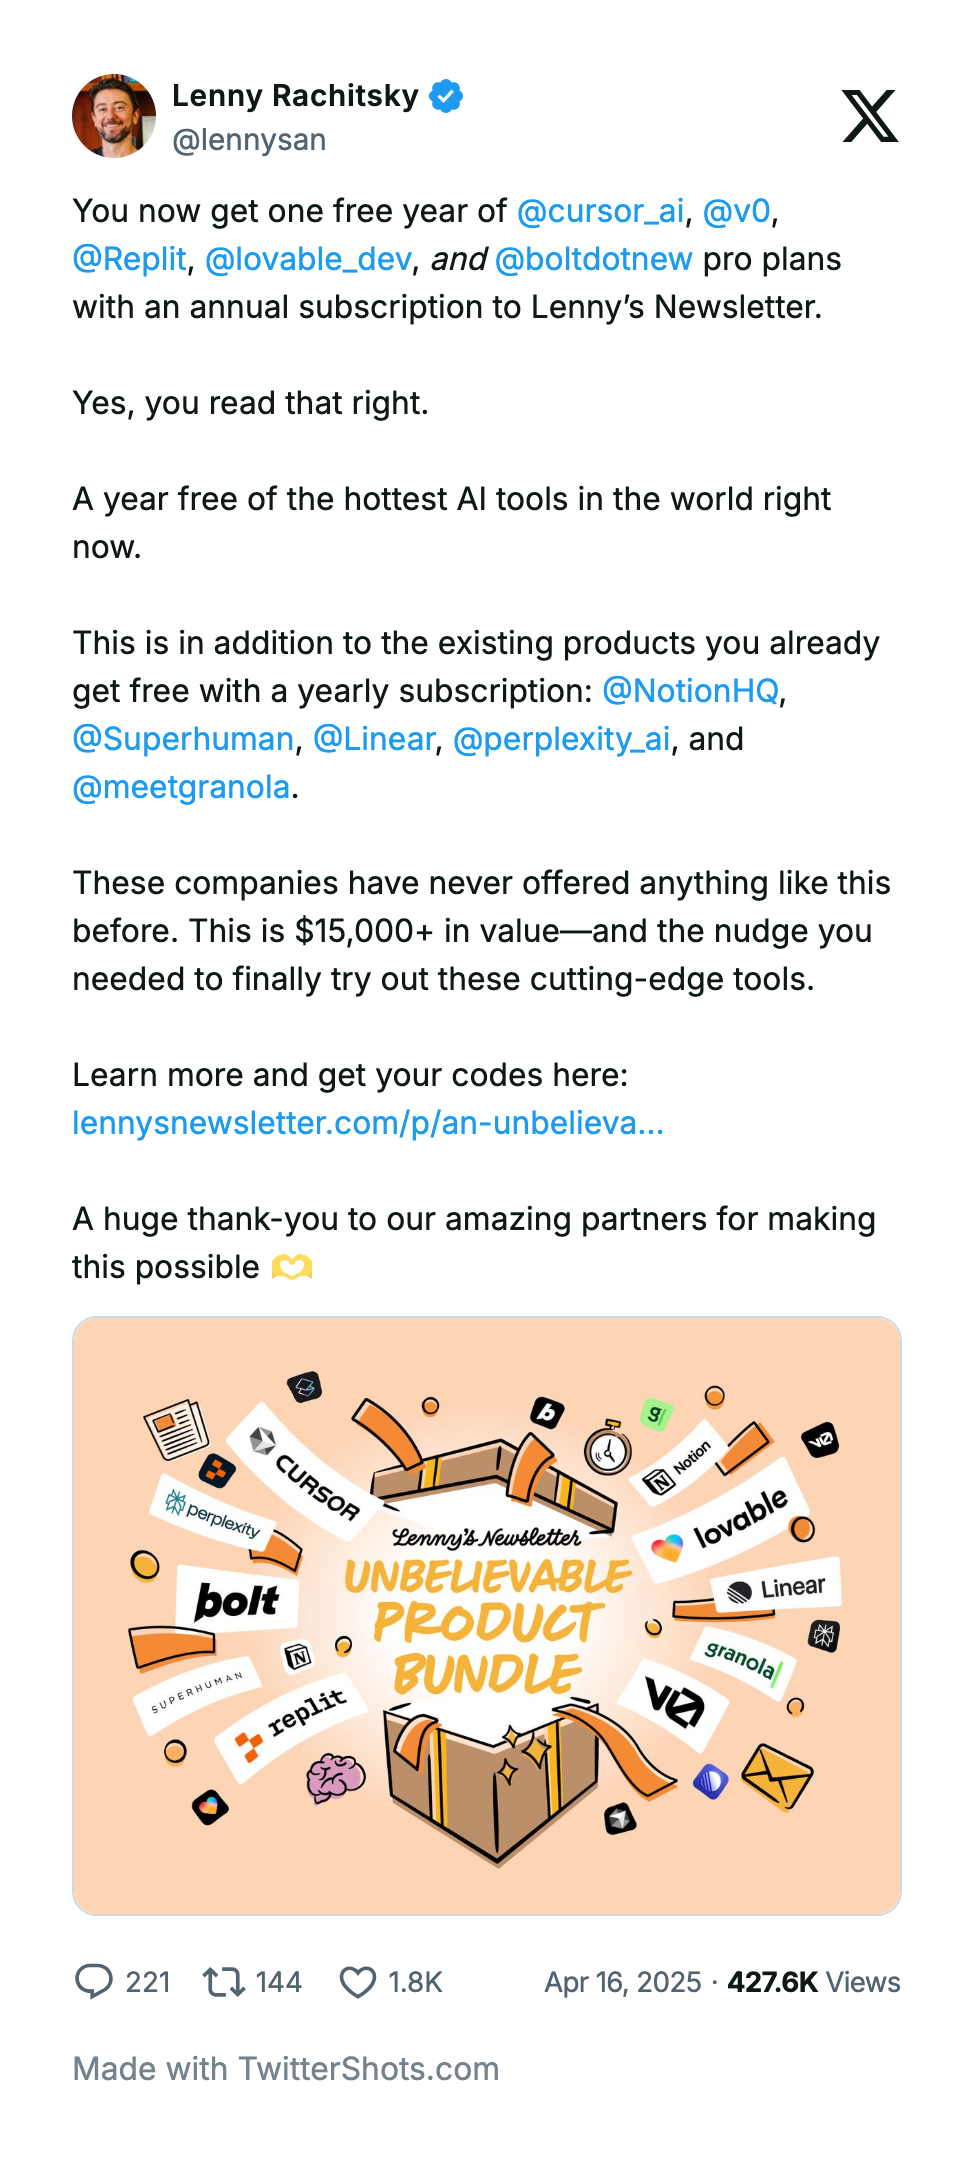Visit the @boltdotnew profile mention
Image resolution: width=974 pixels, height=2164 pixels.
click(593, 259)
